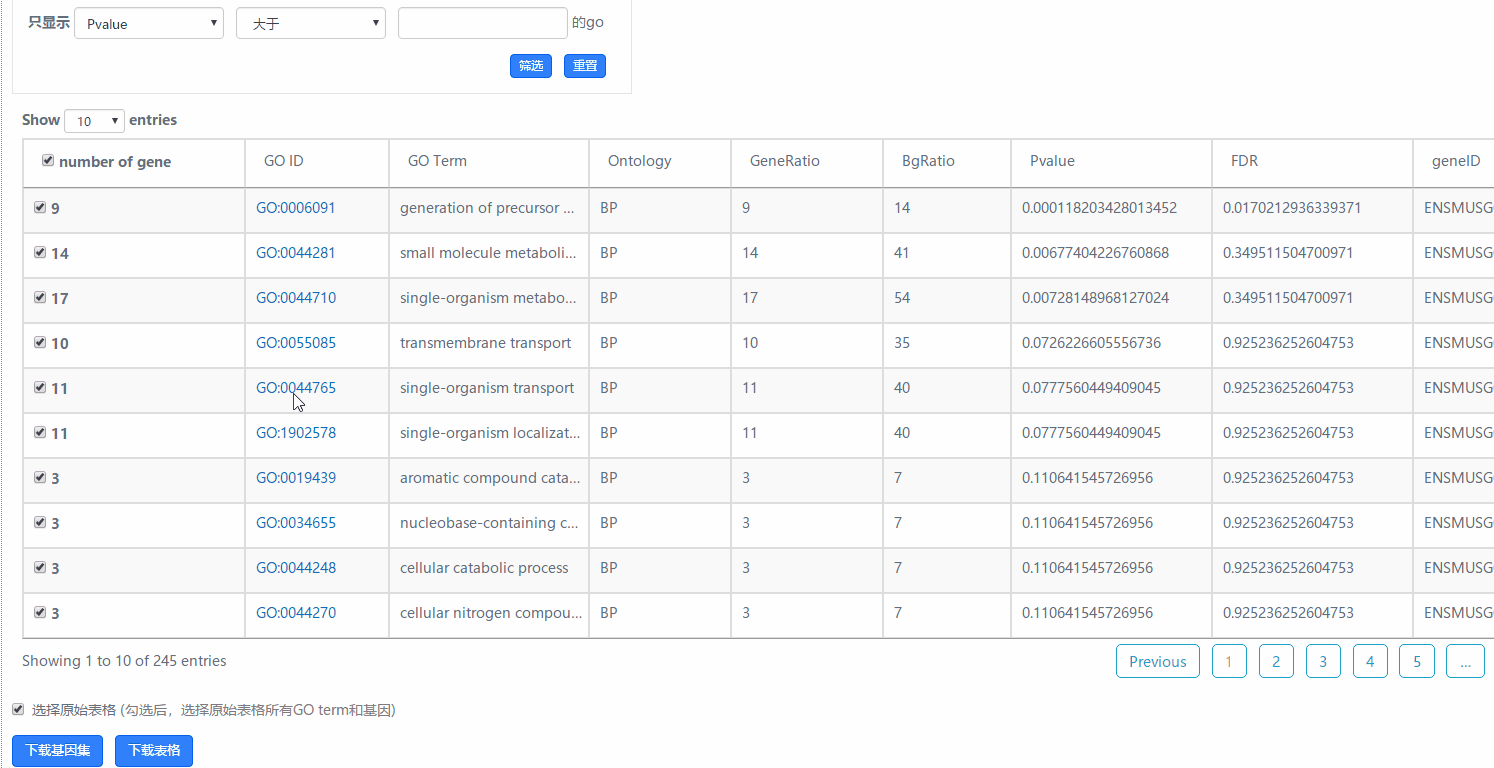
Task: Click the 筛选 filter button
Action: coord(531,66)
